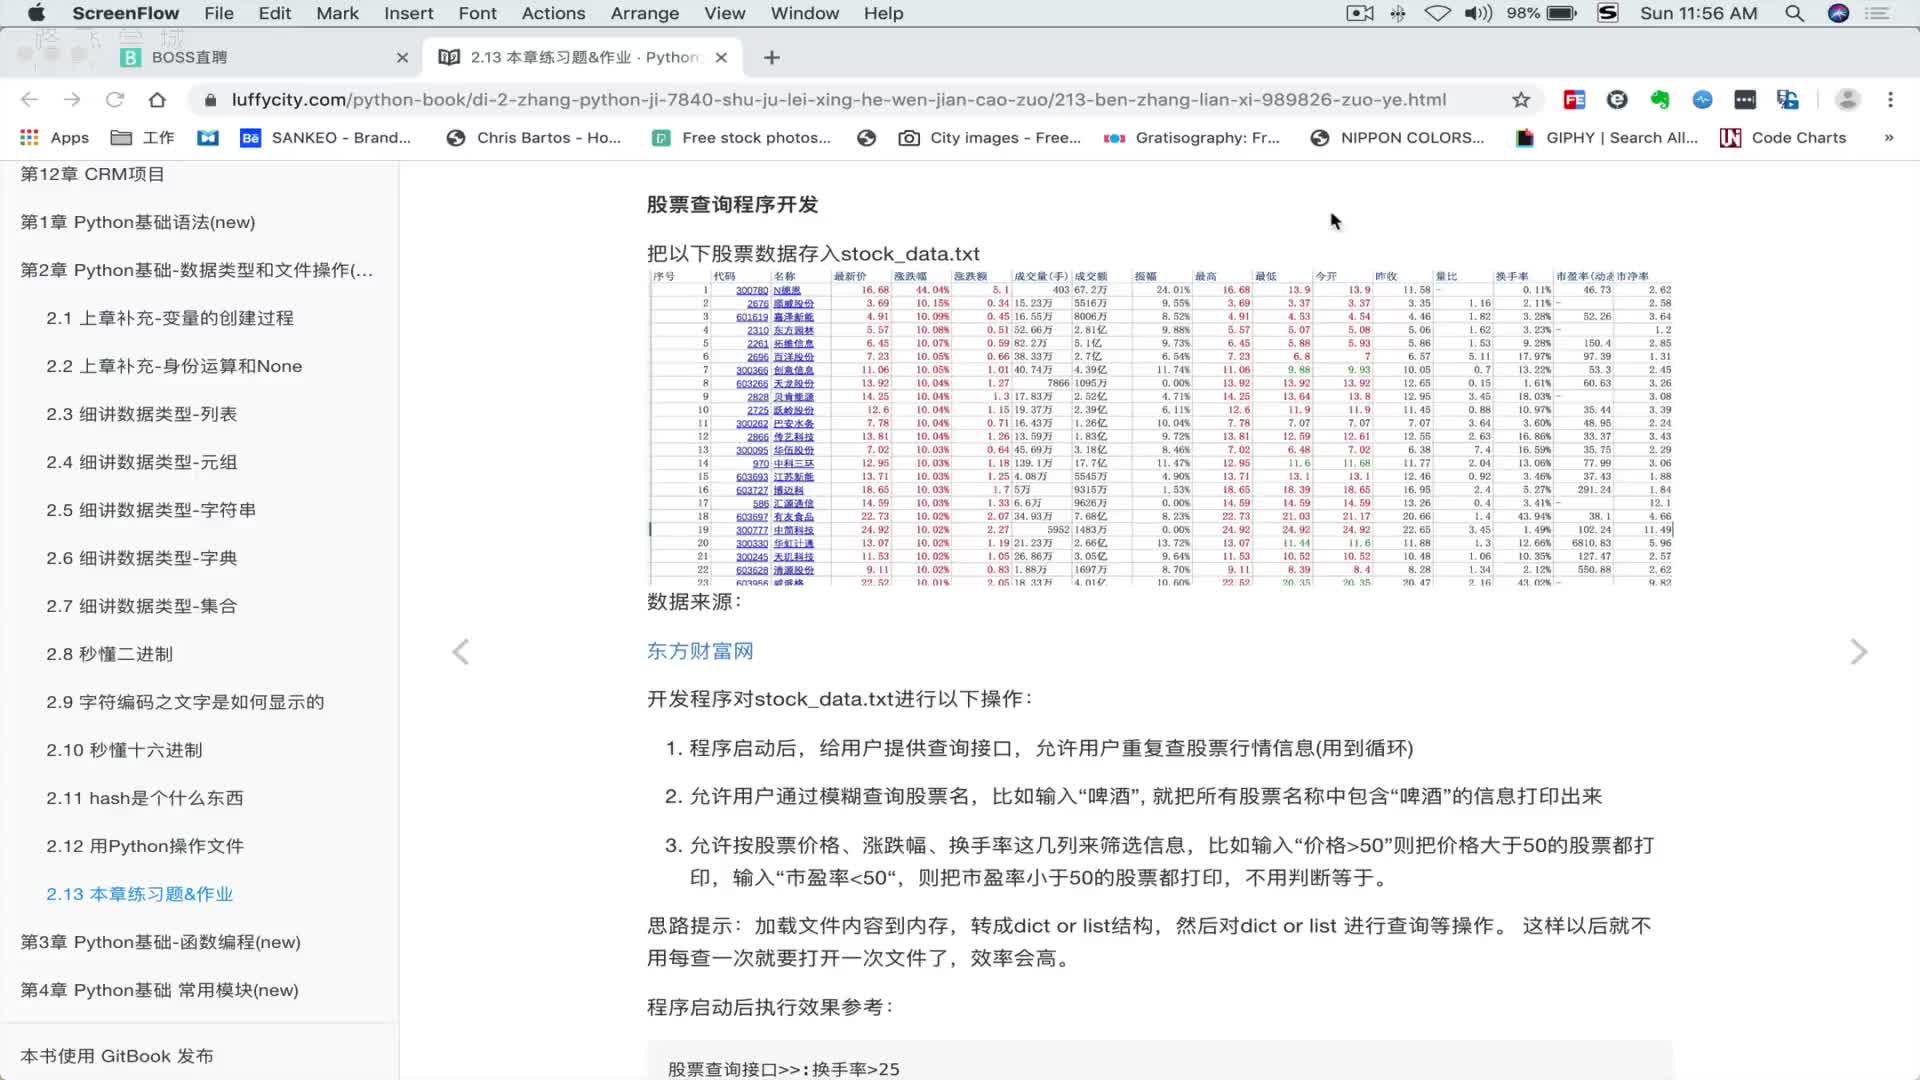Image resolution: width=1920 pixels, height=1080 pixels.
Task: Open the Chris Bartos bookmark
Action: coord(534,137)
